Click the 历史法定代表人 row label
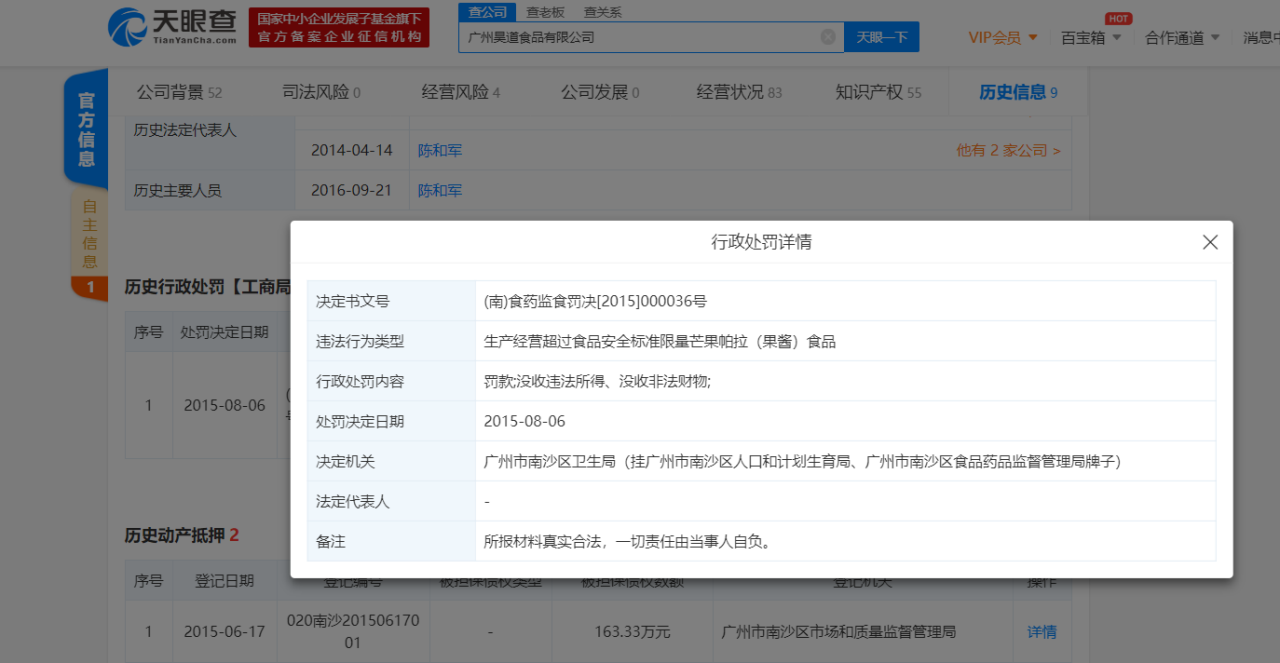 click(x=185, y=130)
